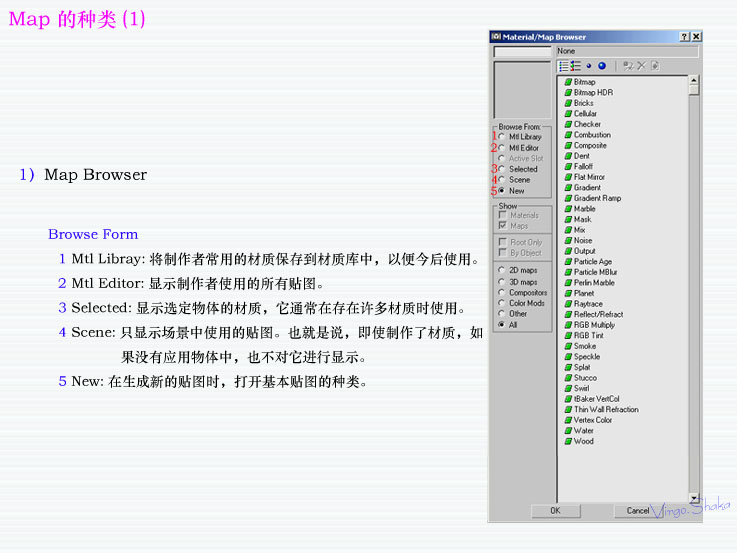
Task: Click the OK button
Action: click(556, 511)
